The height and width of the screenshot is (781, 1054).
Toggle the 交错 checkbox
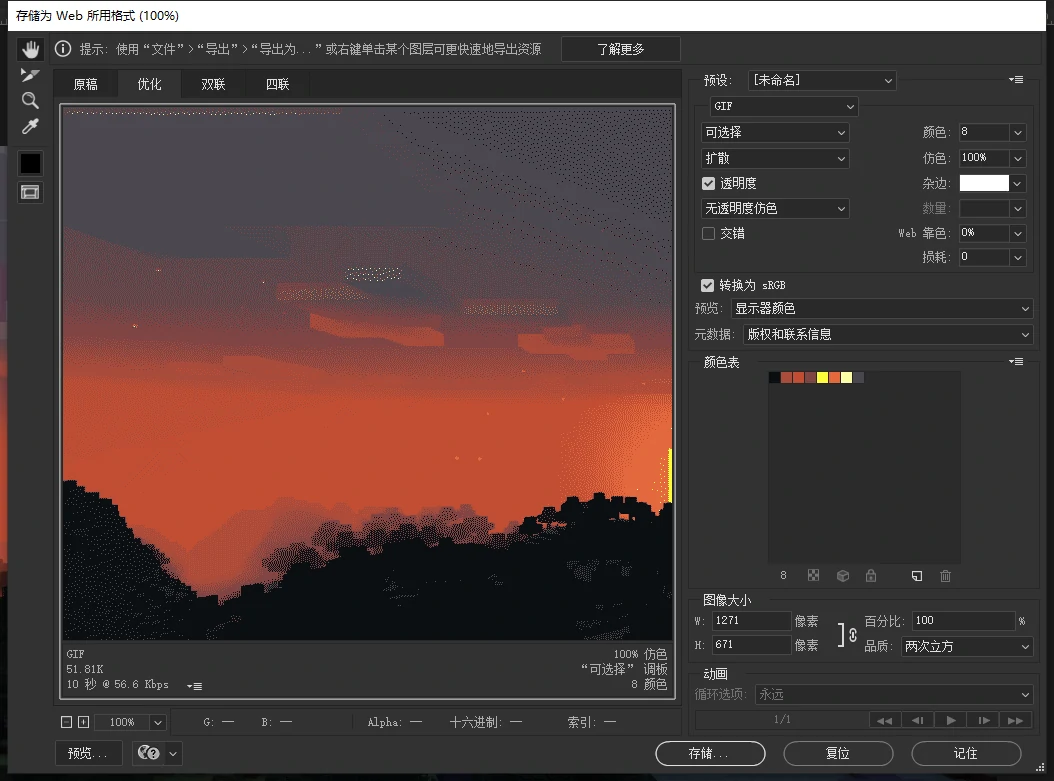click(x=707, y=233)
